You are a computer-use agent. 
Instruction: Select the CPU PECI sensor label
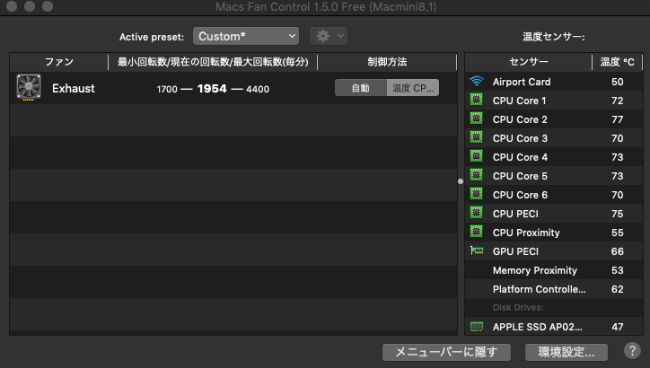(x=516, y=214)
